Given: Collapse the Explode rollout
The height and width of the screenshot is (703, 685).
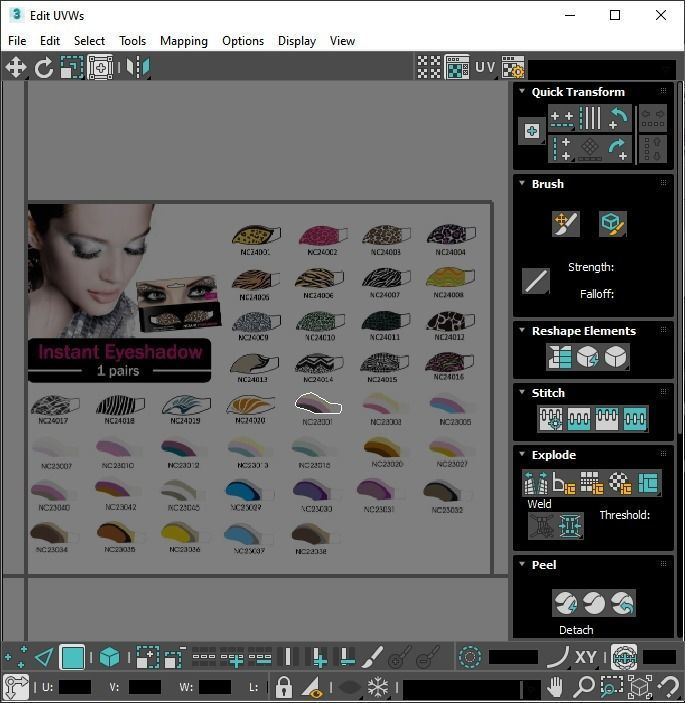Looking at the screenshot, I should tap(522, 454).
